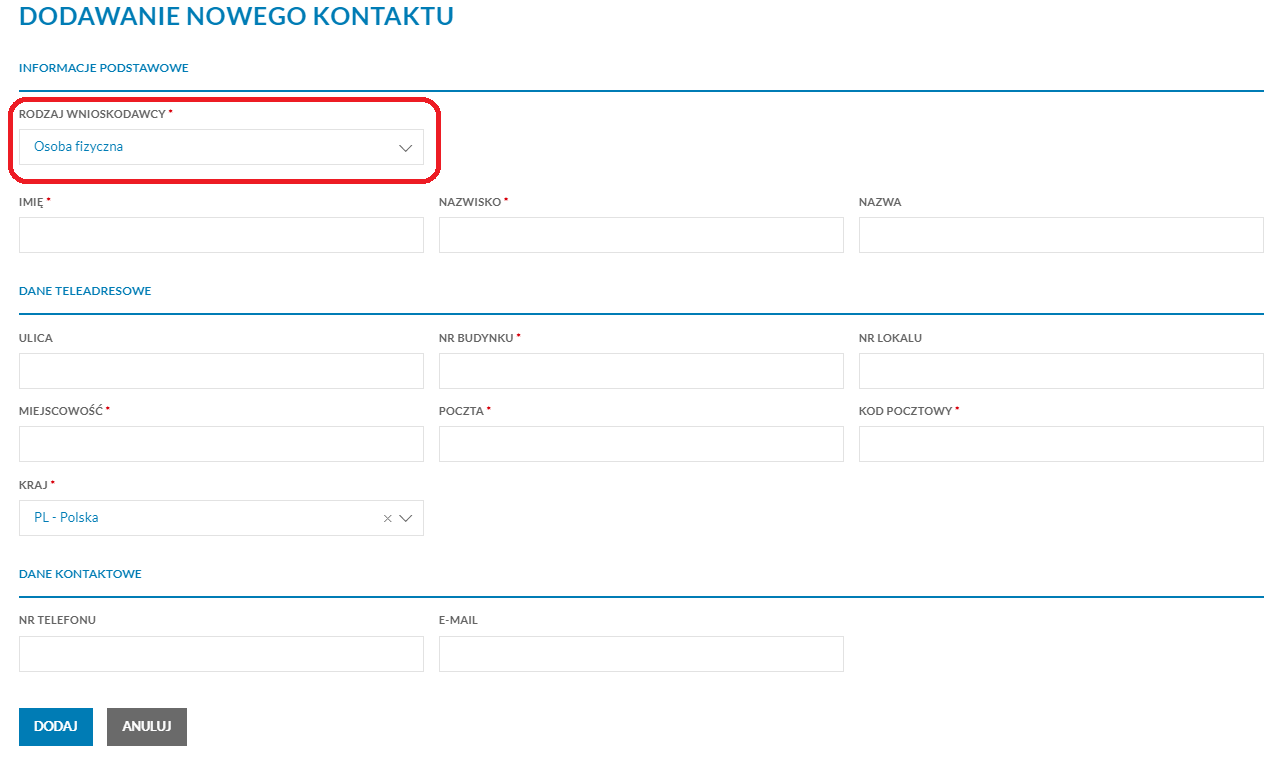Click the Kraj dropdown arrow icon
Screen dimensions: 1283x761
pos(406,517)
